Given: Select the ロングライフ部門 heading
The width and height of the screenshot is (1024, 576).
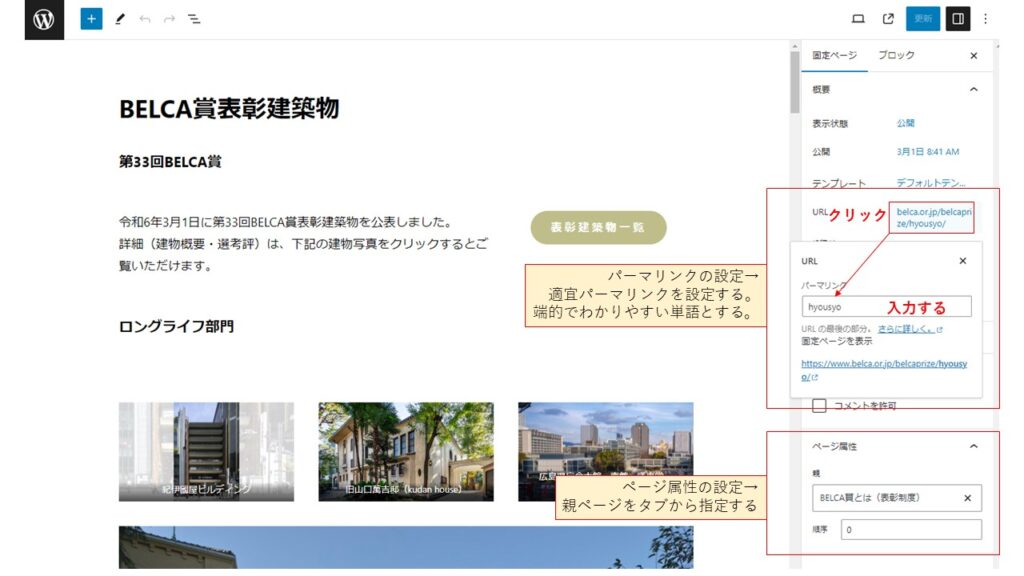Looking at the screenshot, I should coord(176,326).
